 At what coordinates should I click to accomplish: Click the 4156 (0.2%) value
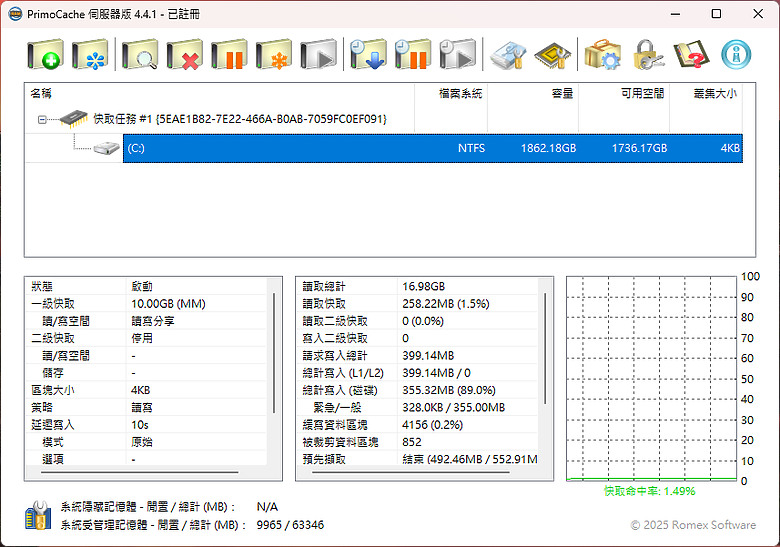tap(432, 425)
